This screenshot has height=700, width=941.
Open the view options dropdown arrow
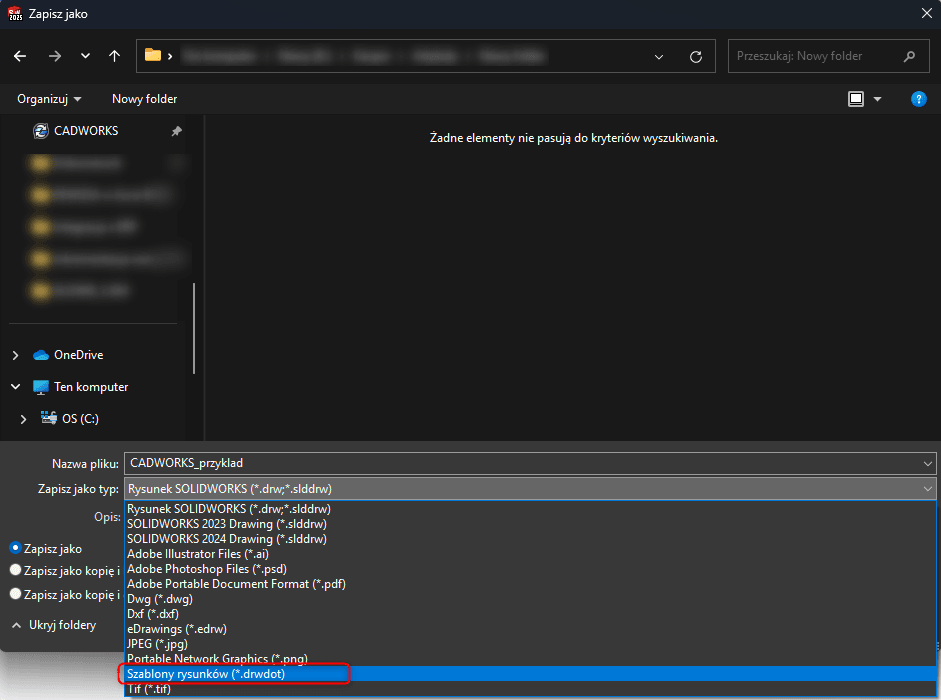coord(877,99)
